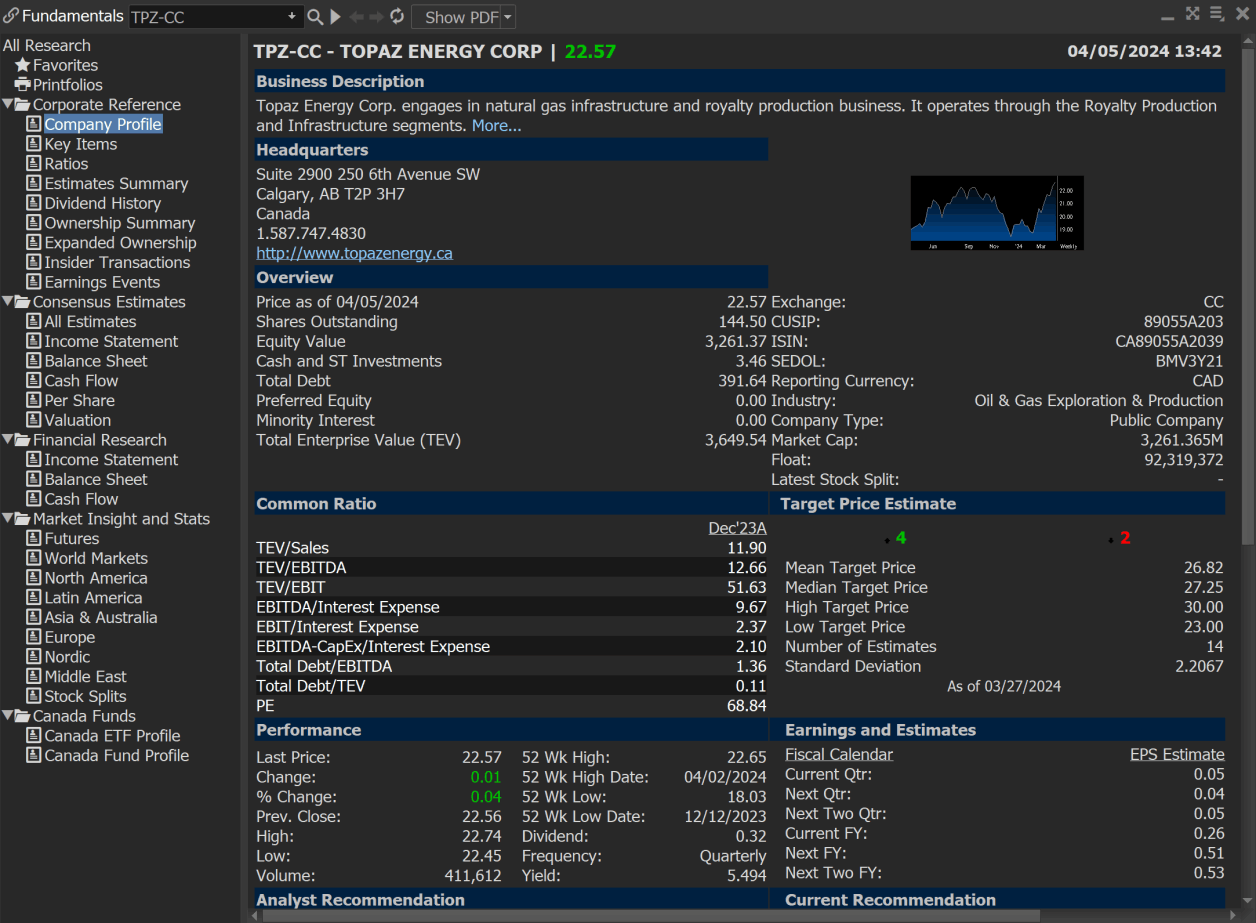1256x923 pixels.
Task: Click the document icon beside Stock Splits
Action: click(34, 696)
